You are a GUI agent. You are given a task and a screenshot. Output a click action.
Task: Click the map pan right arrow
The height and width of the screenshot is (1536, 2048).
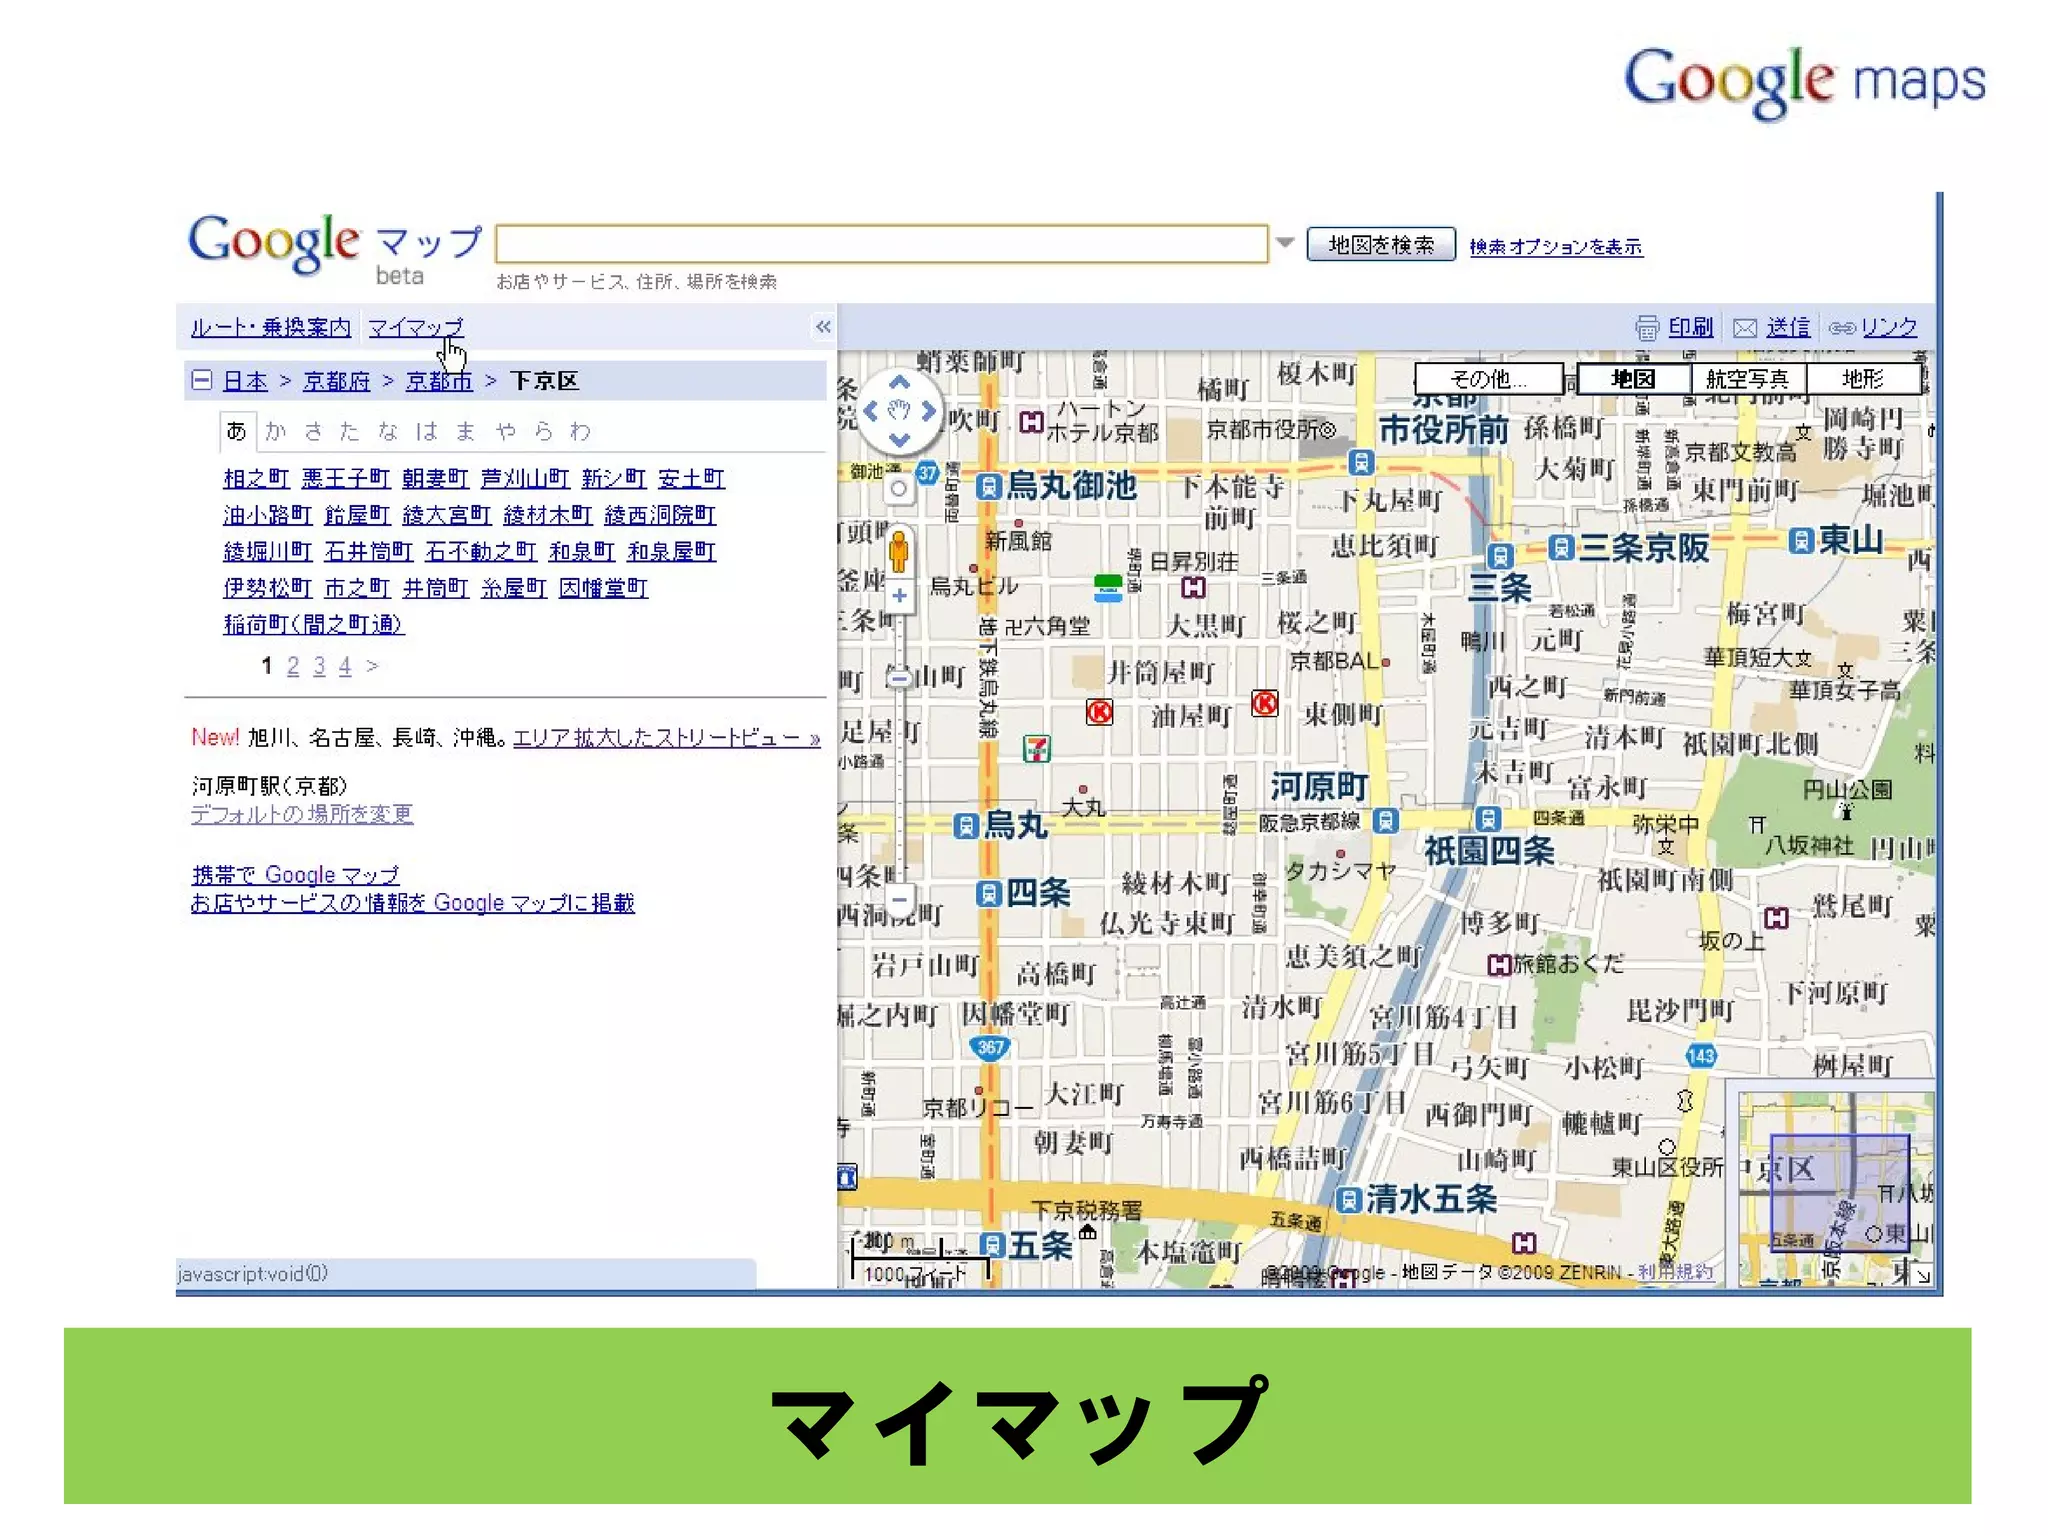(x=928, y=410)
